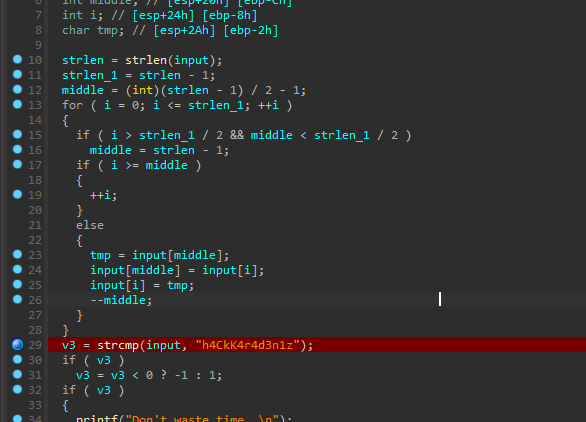This screenshot has width=586, height=422.
Task: Toggle breakpoint dot on line 10
Action: [x=18, y=59]
